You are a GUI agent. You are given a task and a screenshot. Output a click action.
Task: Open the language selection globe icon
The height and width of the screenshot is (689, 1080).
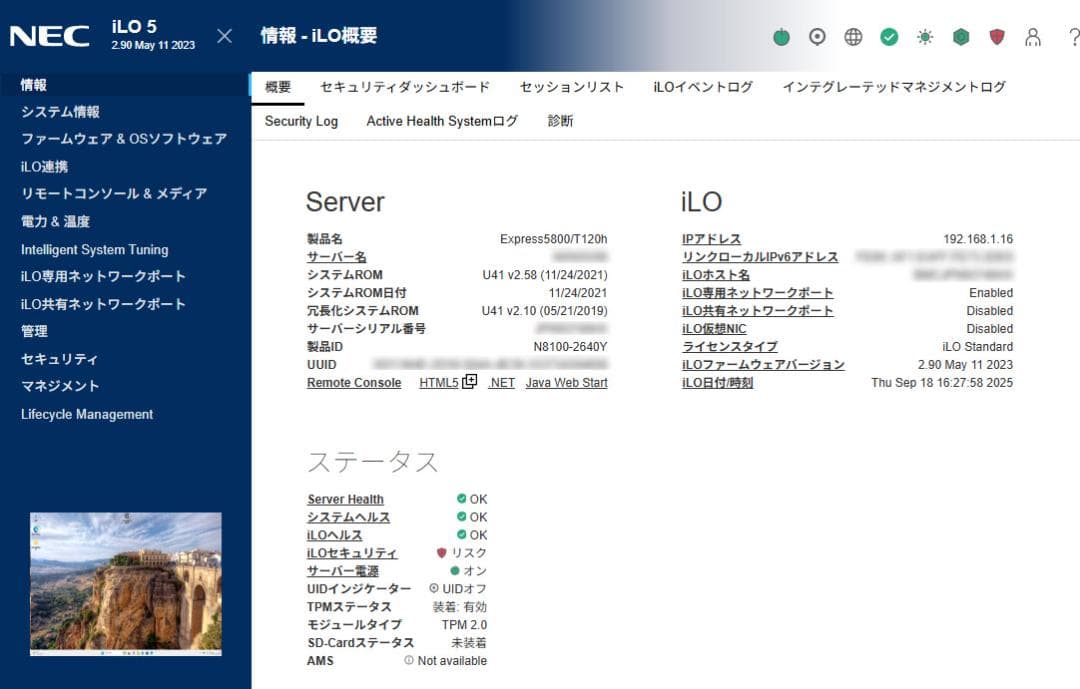(854, 36)
